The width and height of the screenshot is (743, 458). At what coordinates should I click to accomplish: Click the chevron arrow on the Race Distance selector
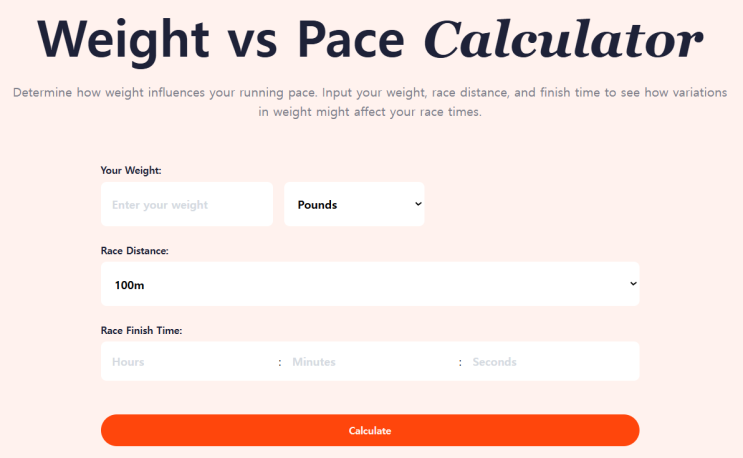tap(632, 284)
